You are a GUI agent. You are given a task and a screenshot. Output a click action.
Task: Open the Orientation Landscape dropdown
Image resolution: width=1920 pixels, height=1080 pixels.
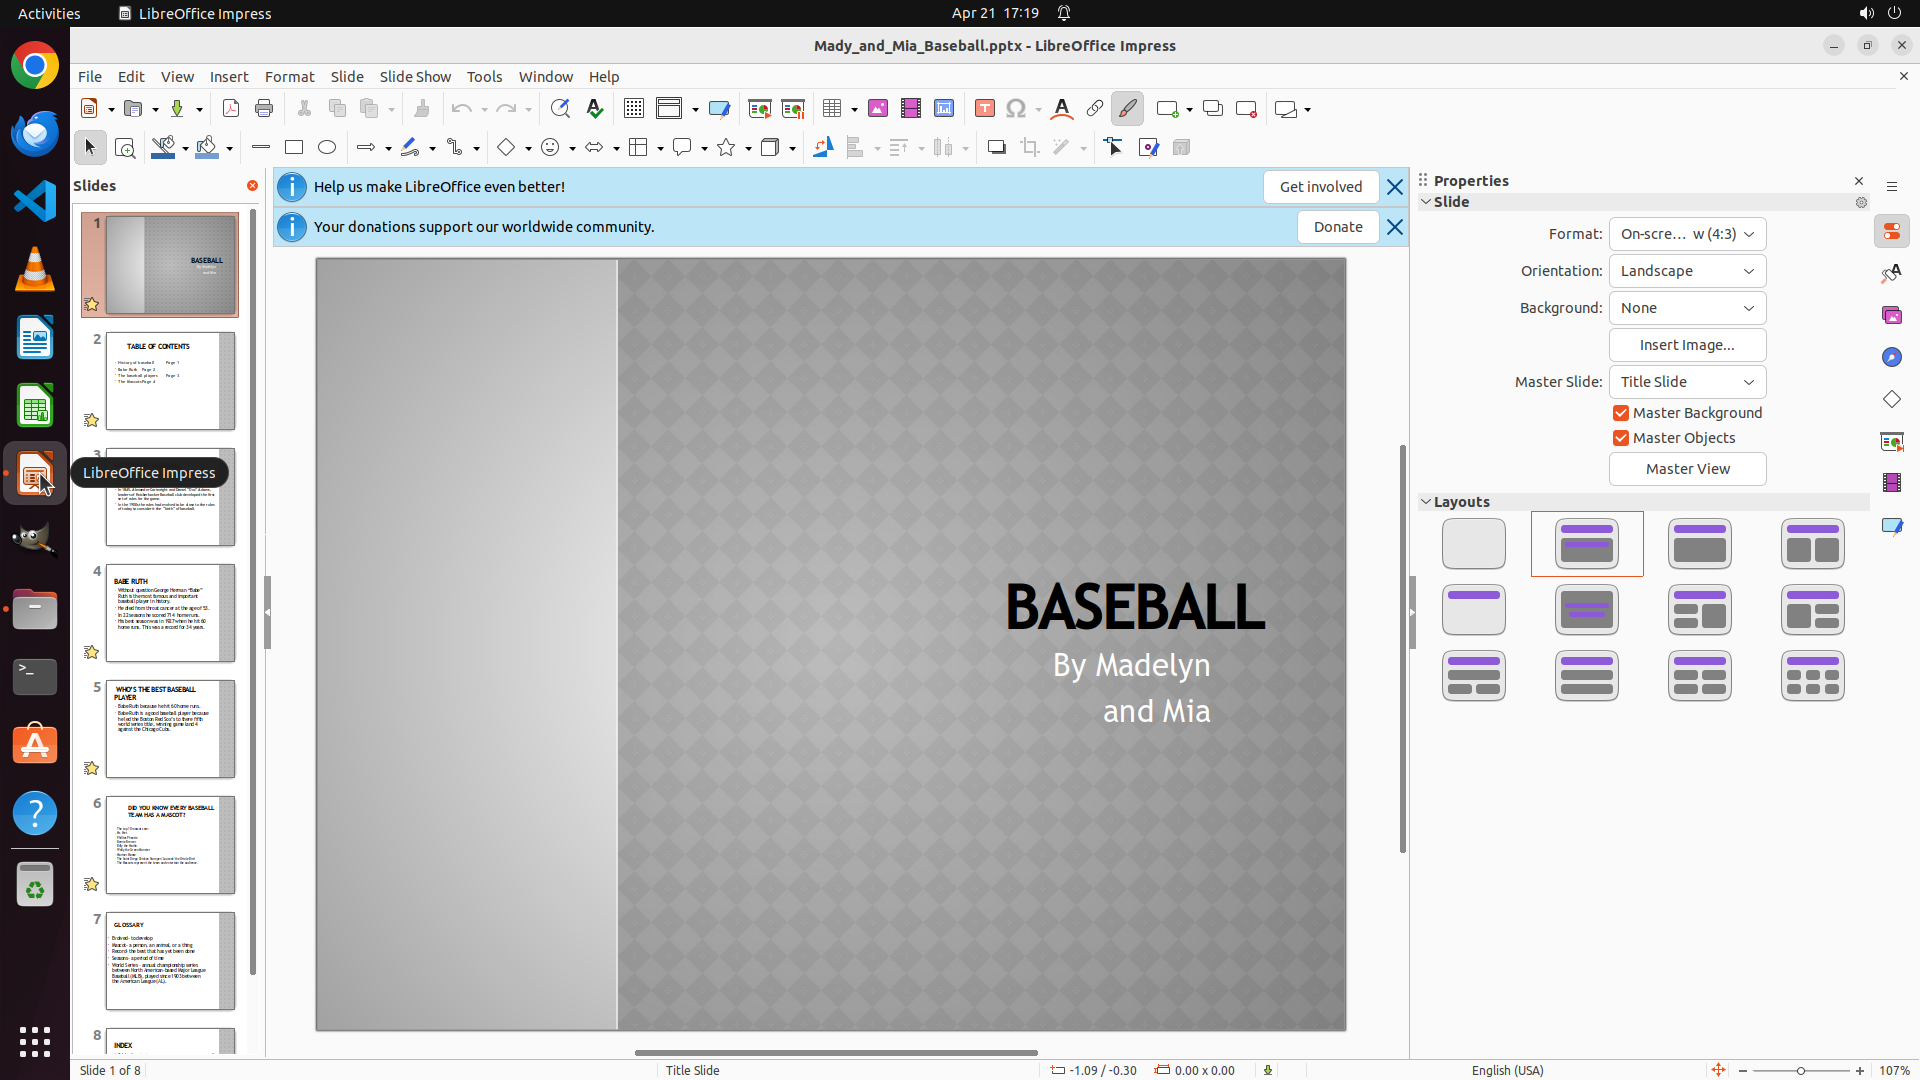point(1687,271)
